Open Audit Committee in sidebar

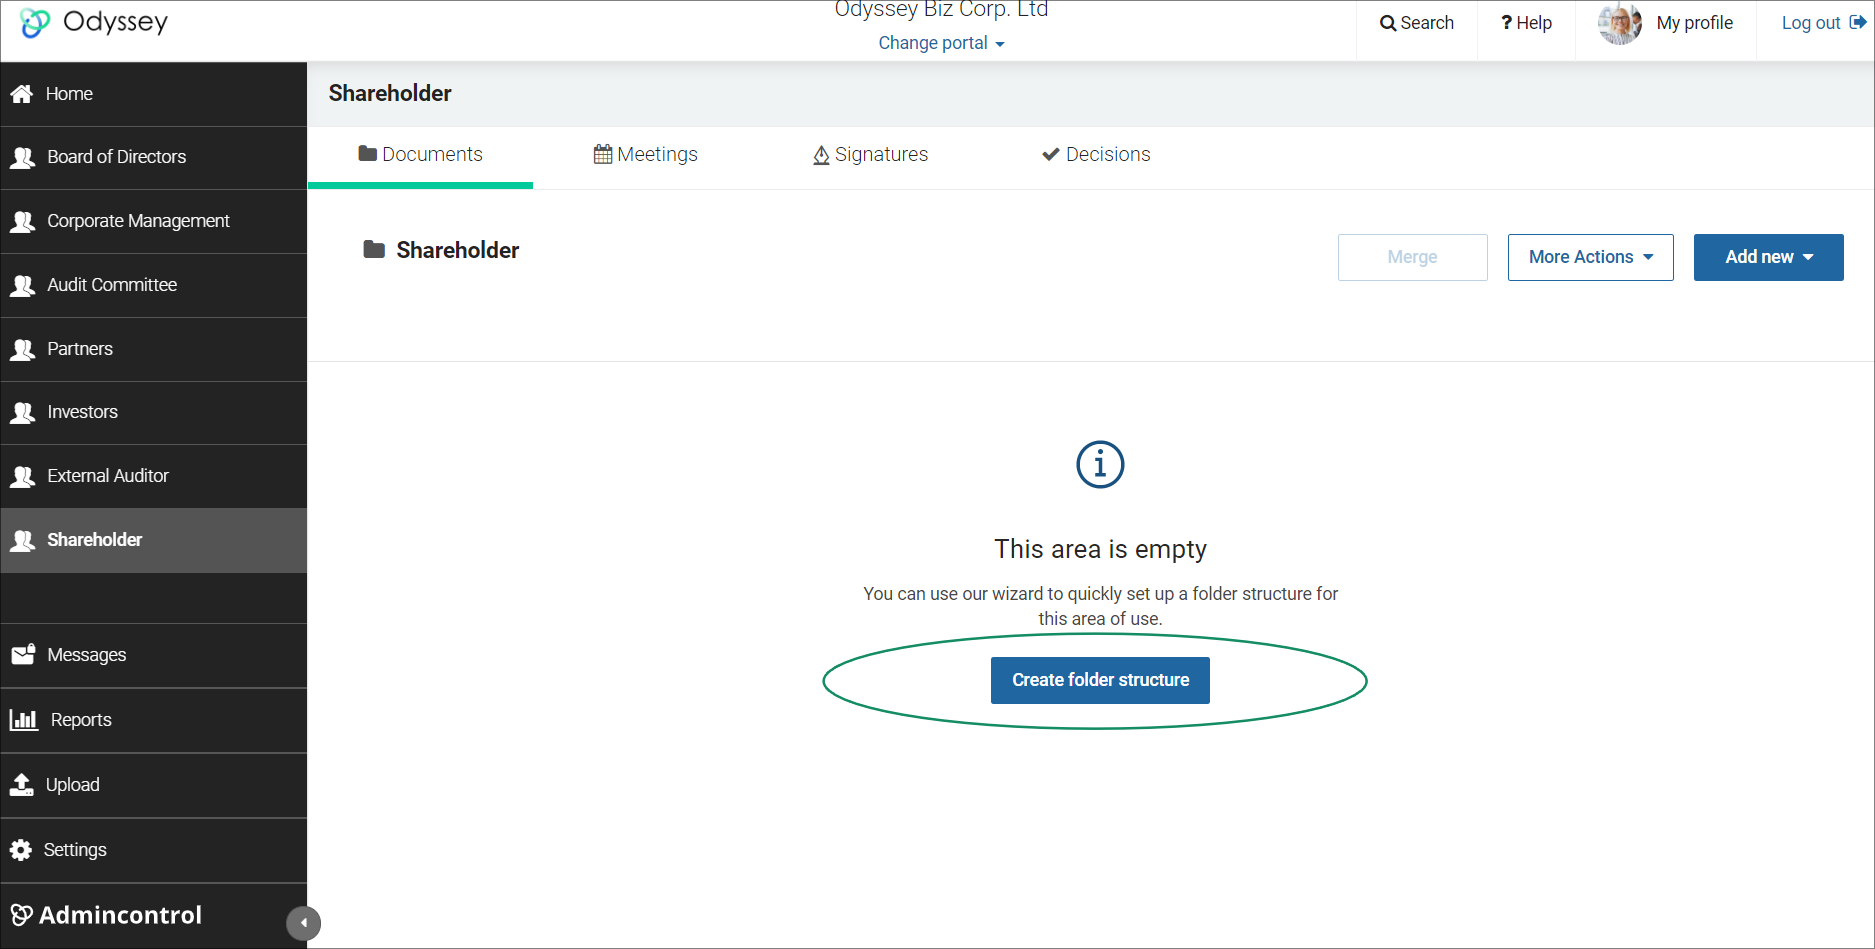(153, 285)
